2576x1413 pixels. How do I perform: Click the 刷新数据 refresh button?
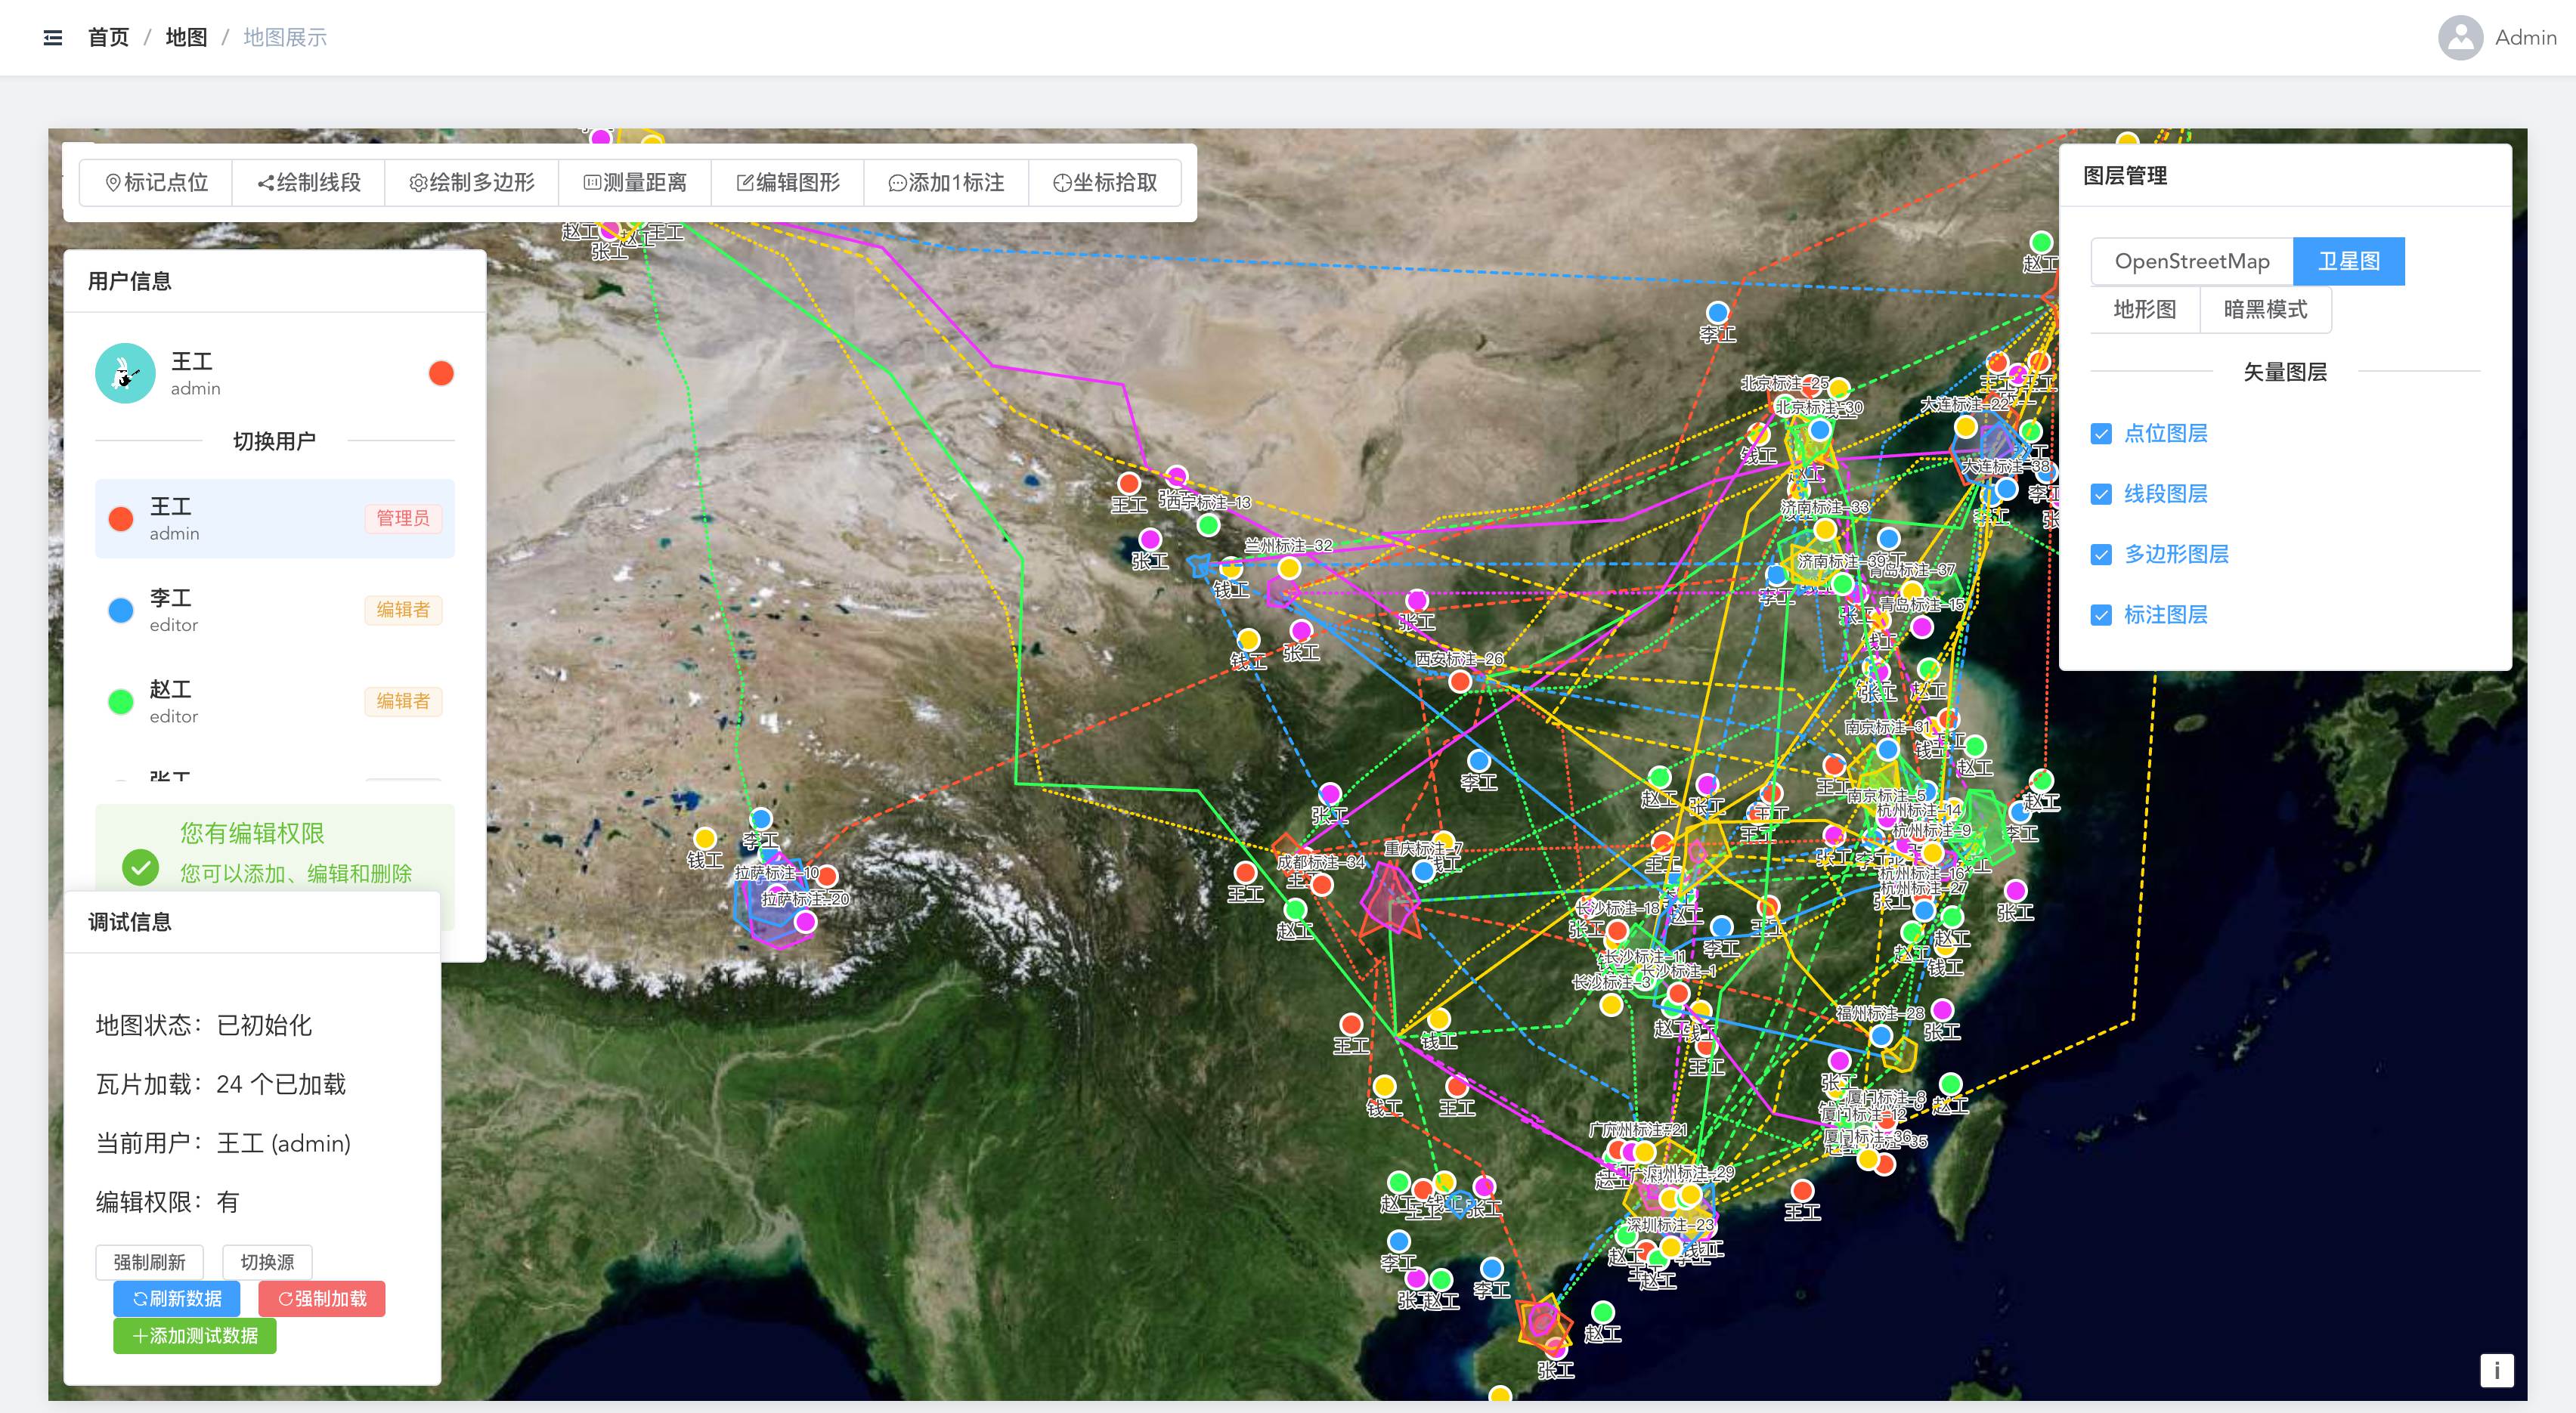pyautogui.click(x=177, y=1298)
